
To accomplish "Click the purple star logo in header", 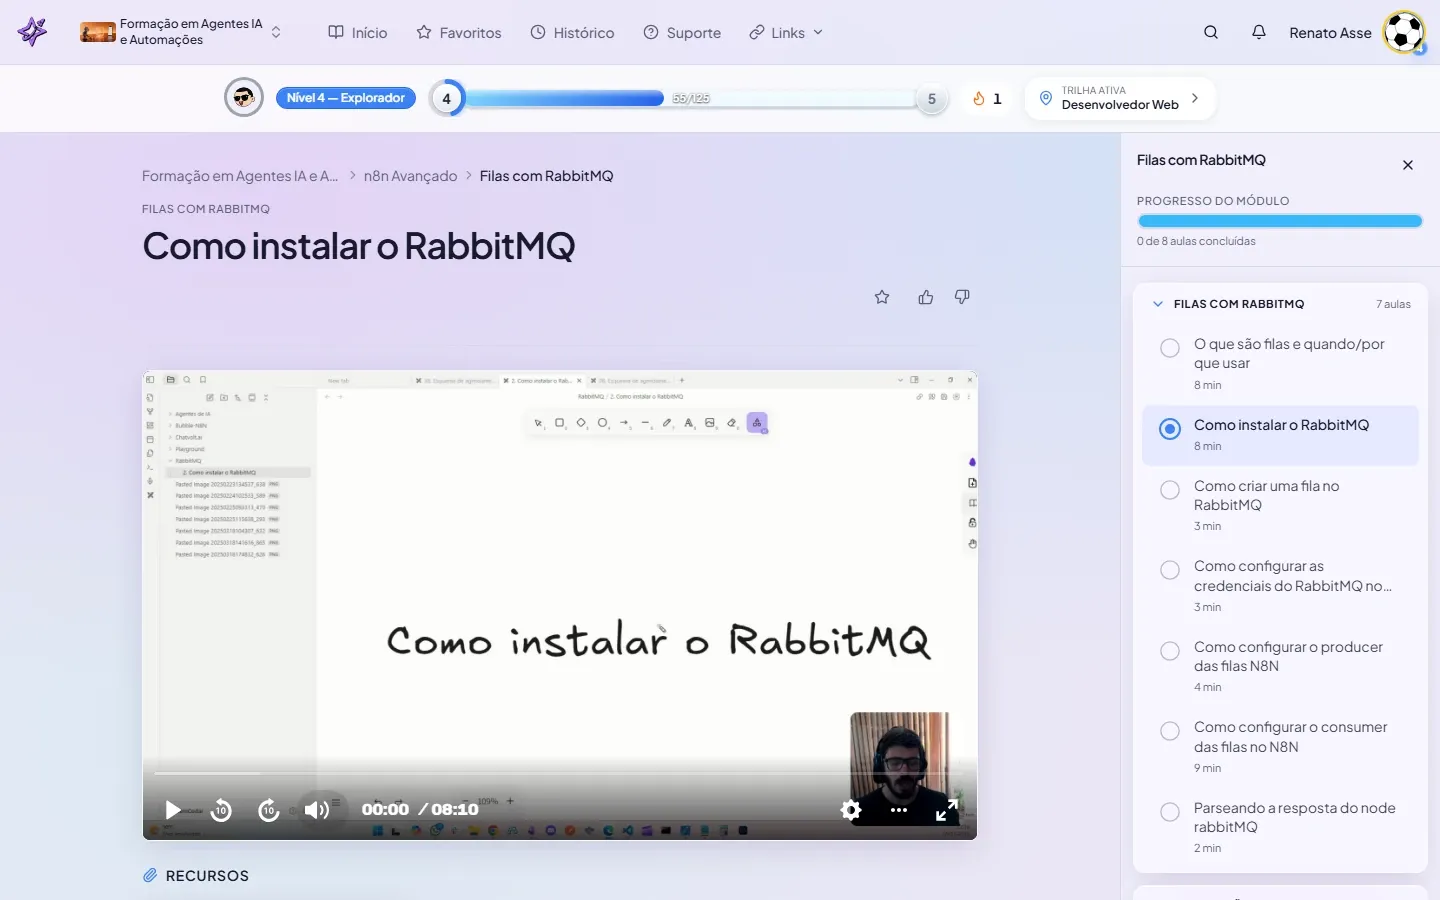I will coord(32,32).
